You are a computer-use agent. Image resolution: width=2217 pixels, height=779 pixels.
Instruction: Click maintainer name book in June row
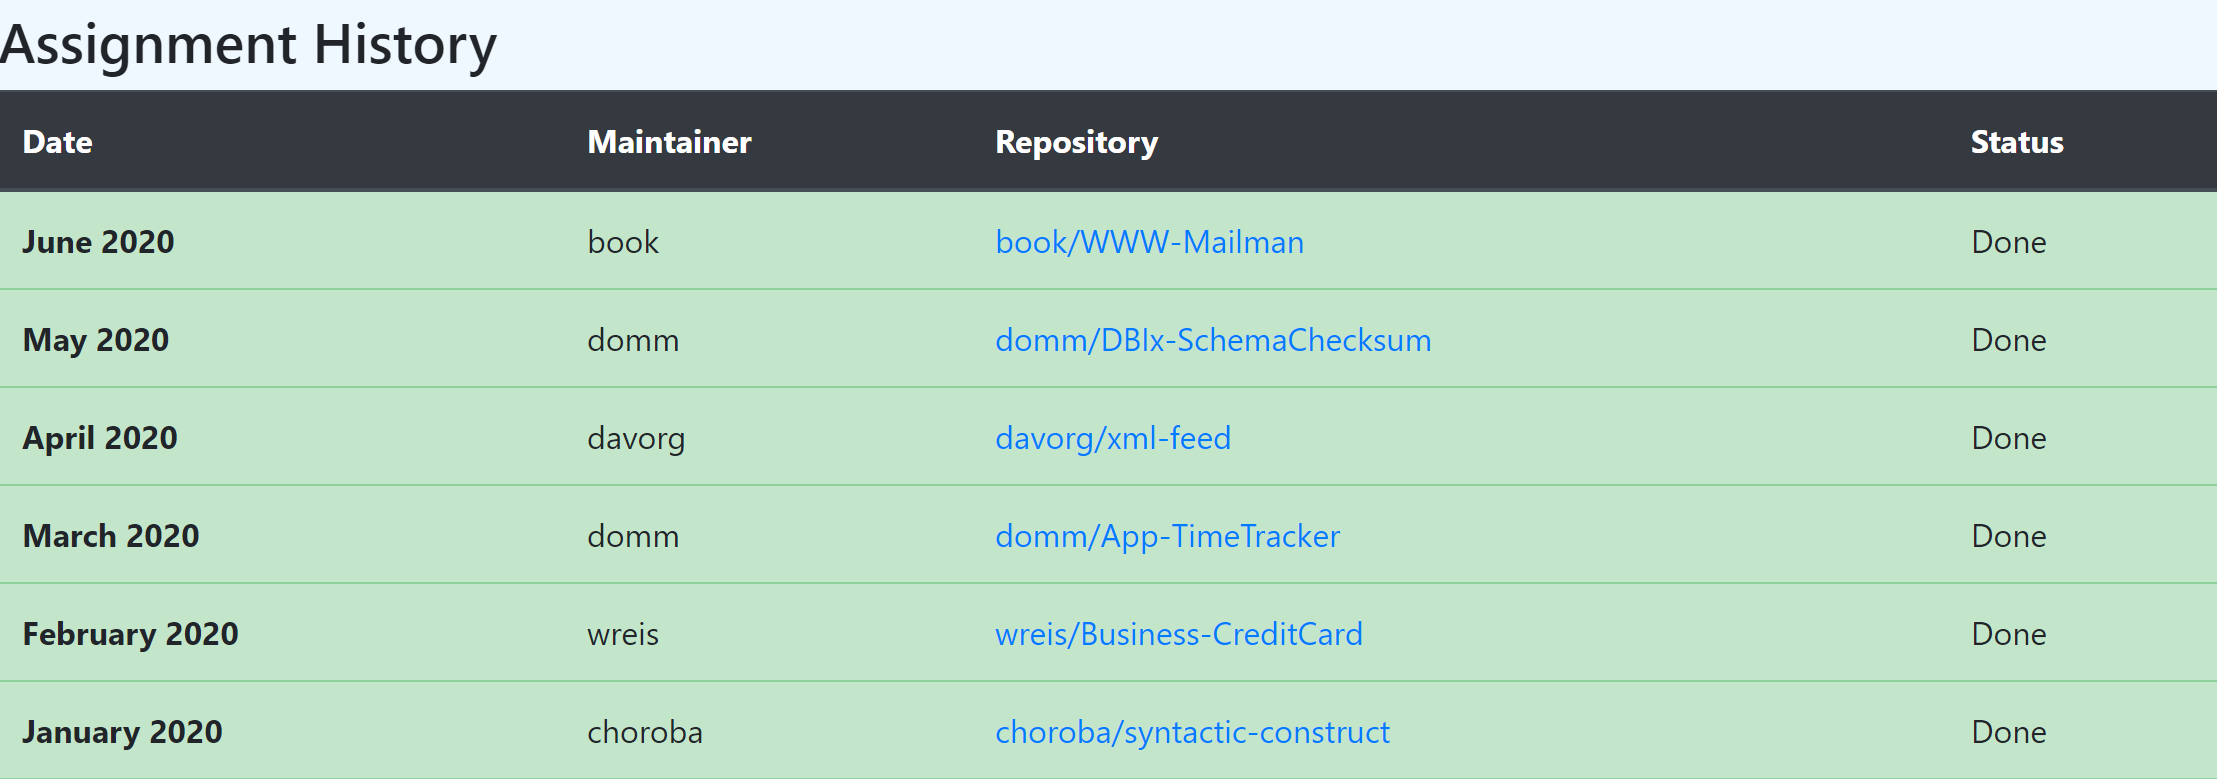click(623, 242)
